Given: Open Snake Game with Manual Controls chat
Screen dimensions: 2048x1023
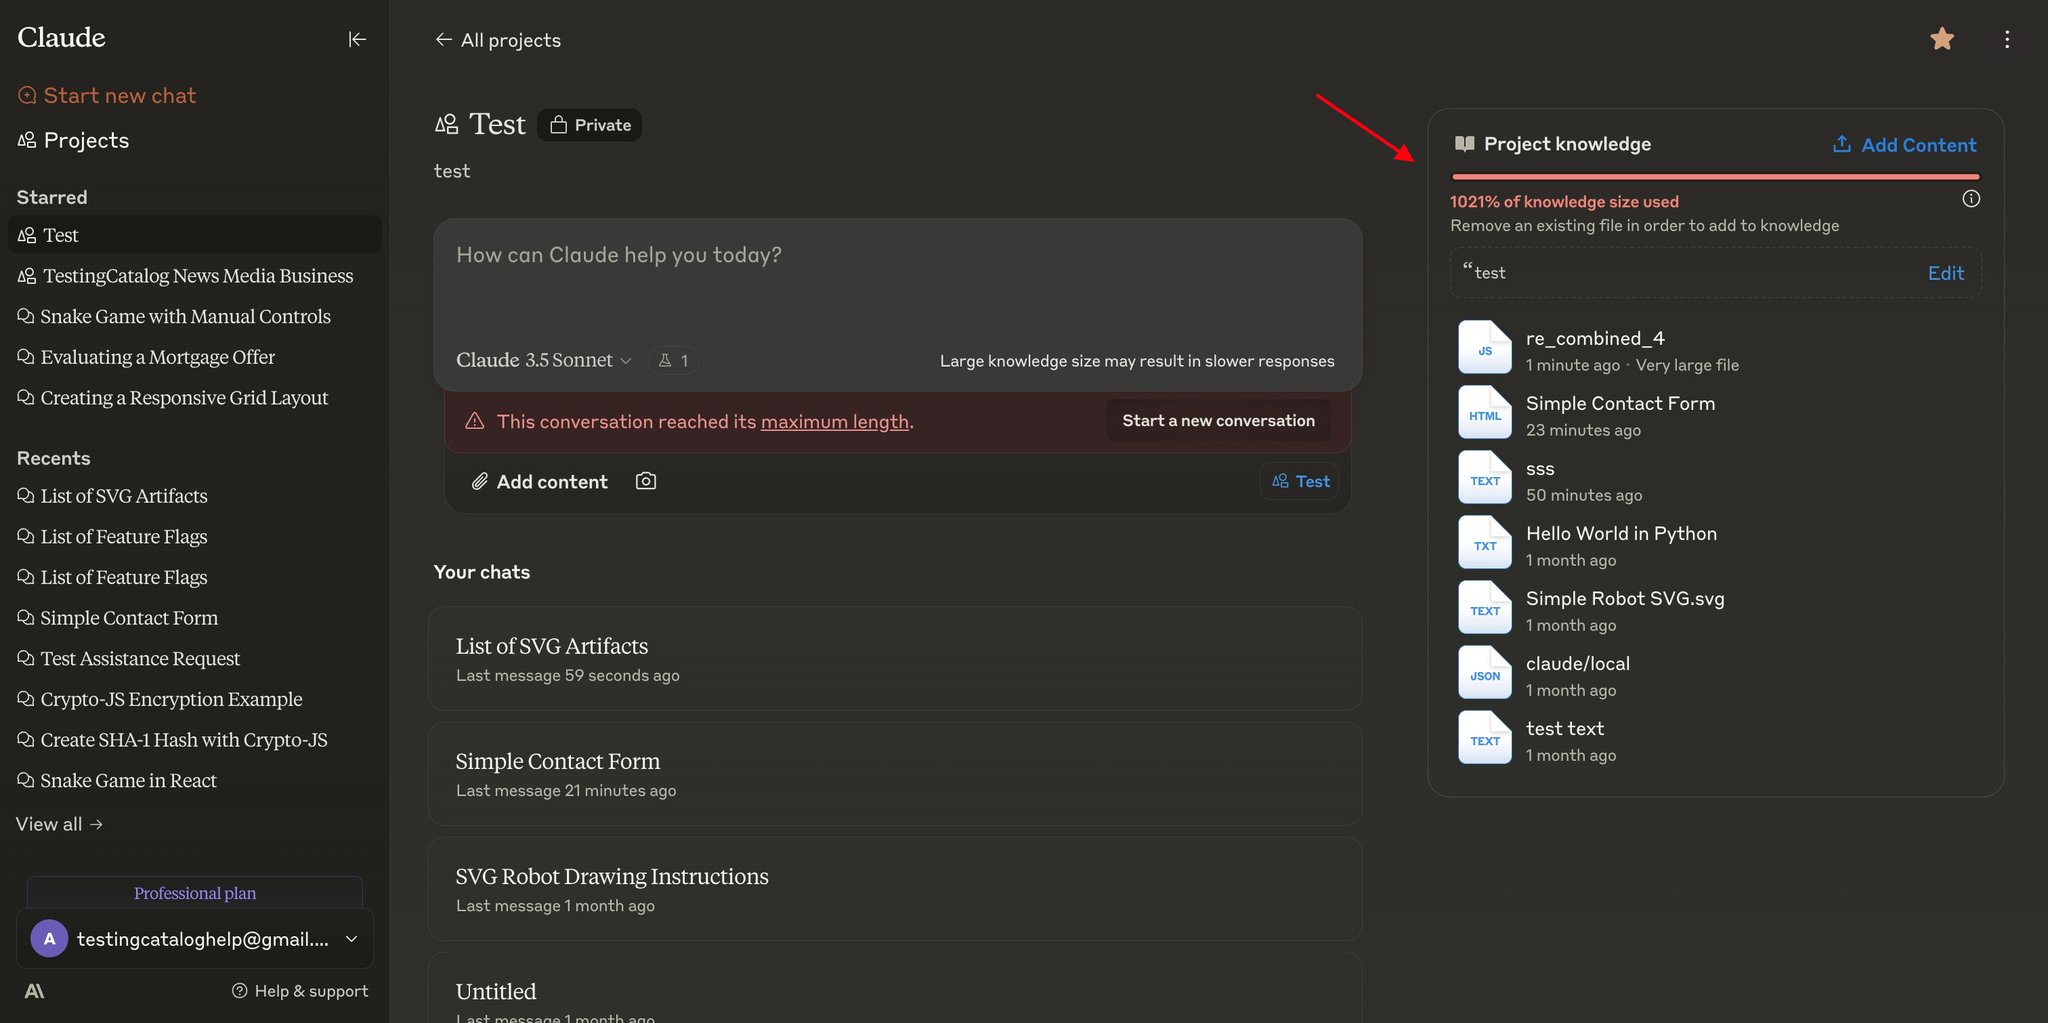Looking at the screenshot, I should point(174,316).
